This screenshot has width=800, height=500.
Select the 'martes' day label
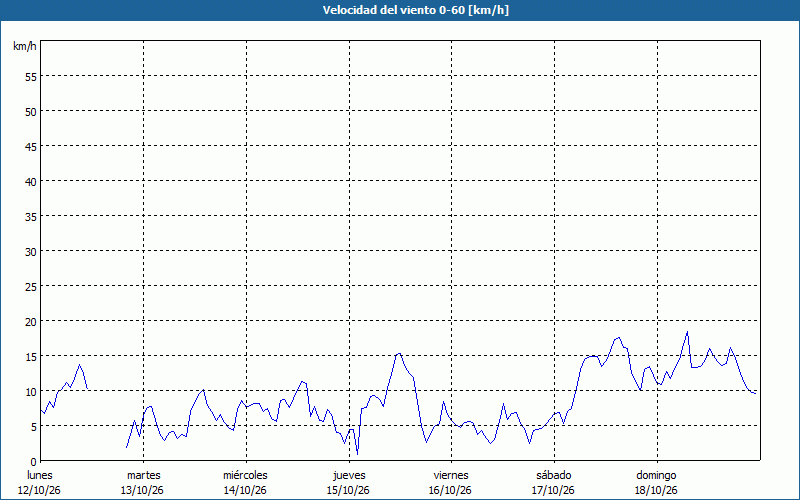click(144, 476)
